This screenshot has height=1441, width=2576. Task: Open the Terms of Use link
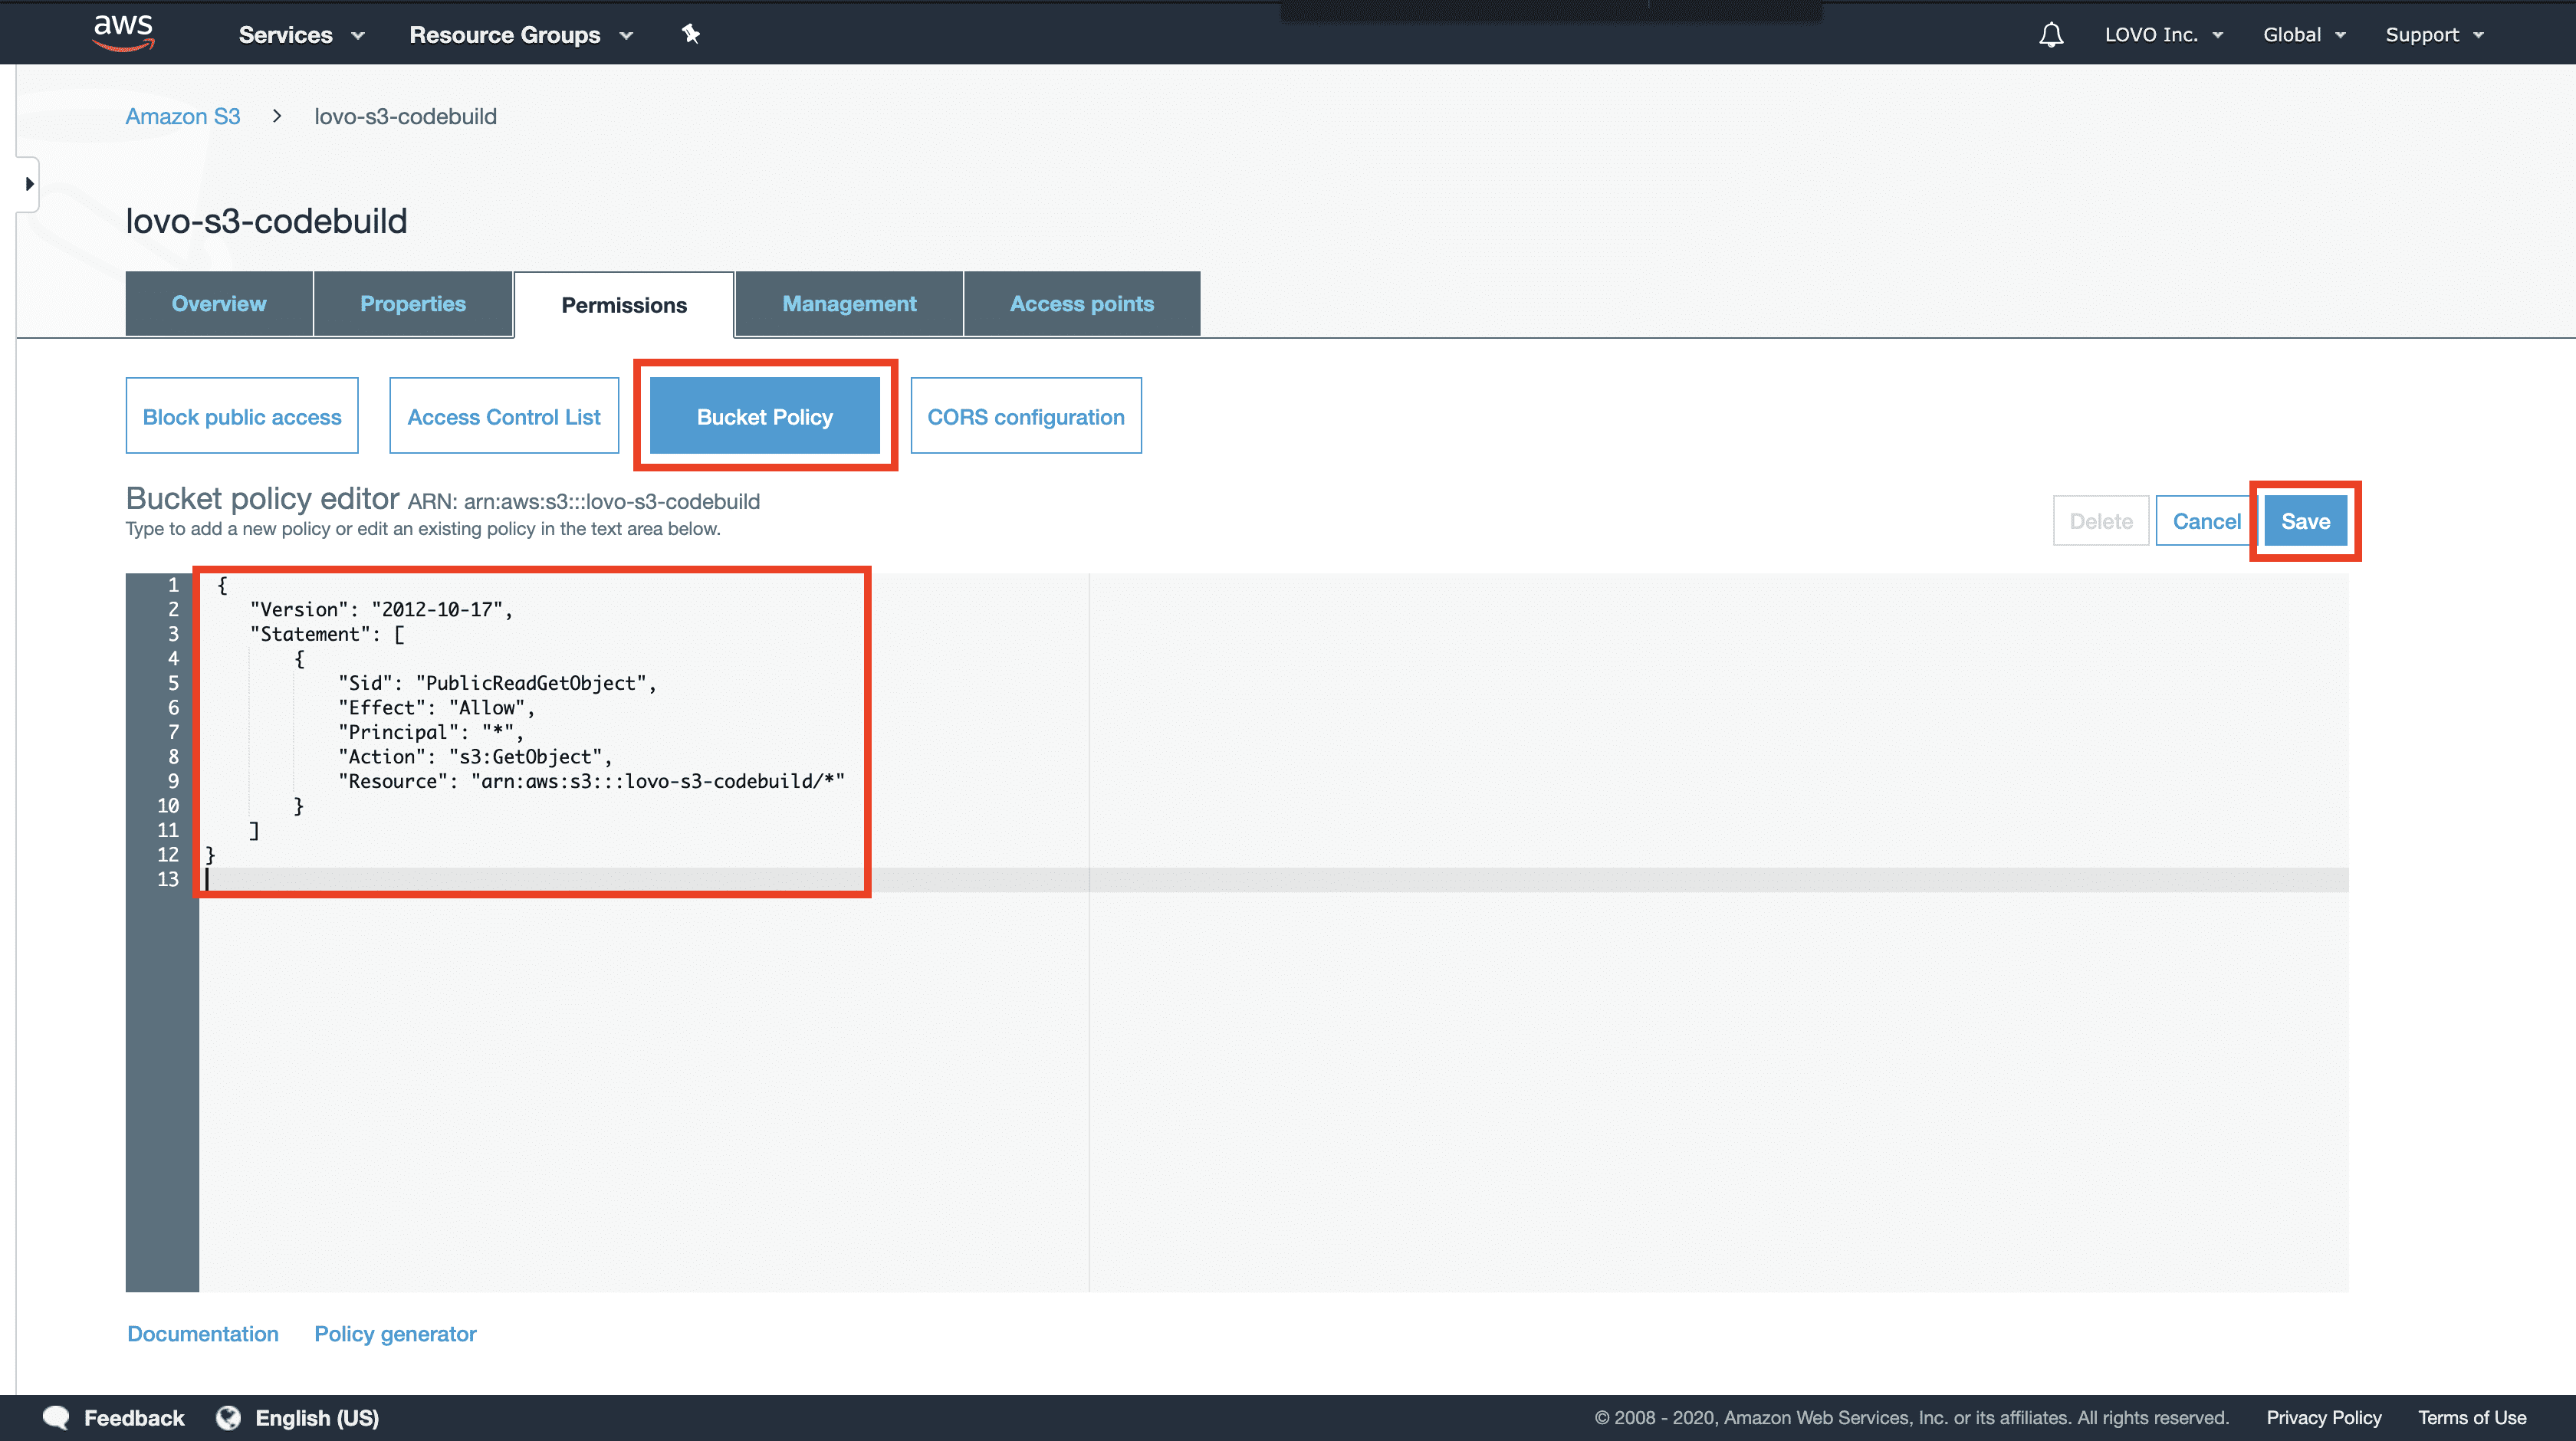point(2472,1417)
